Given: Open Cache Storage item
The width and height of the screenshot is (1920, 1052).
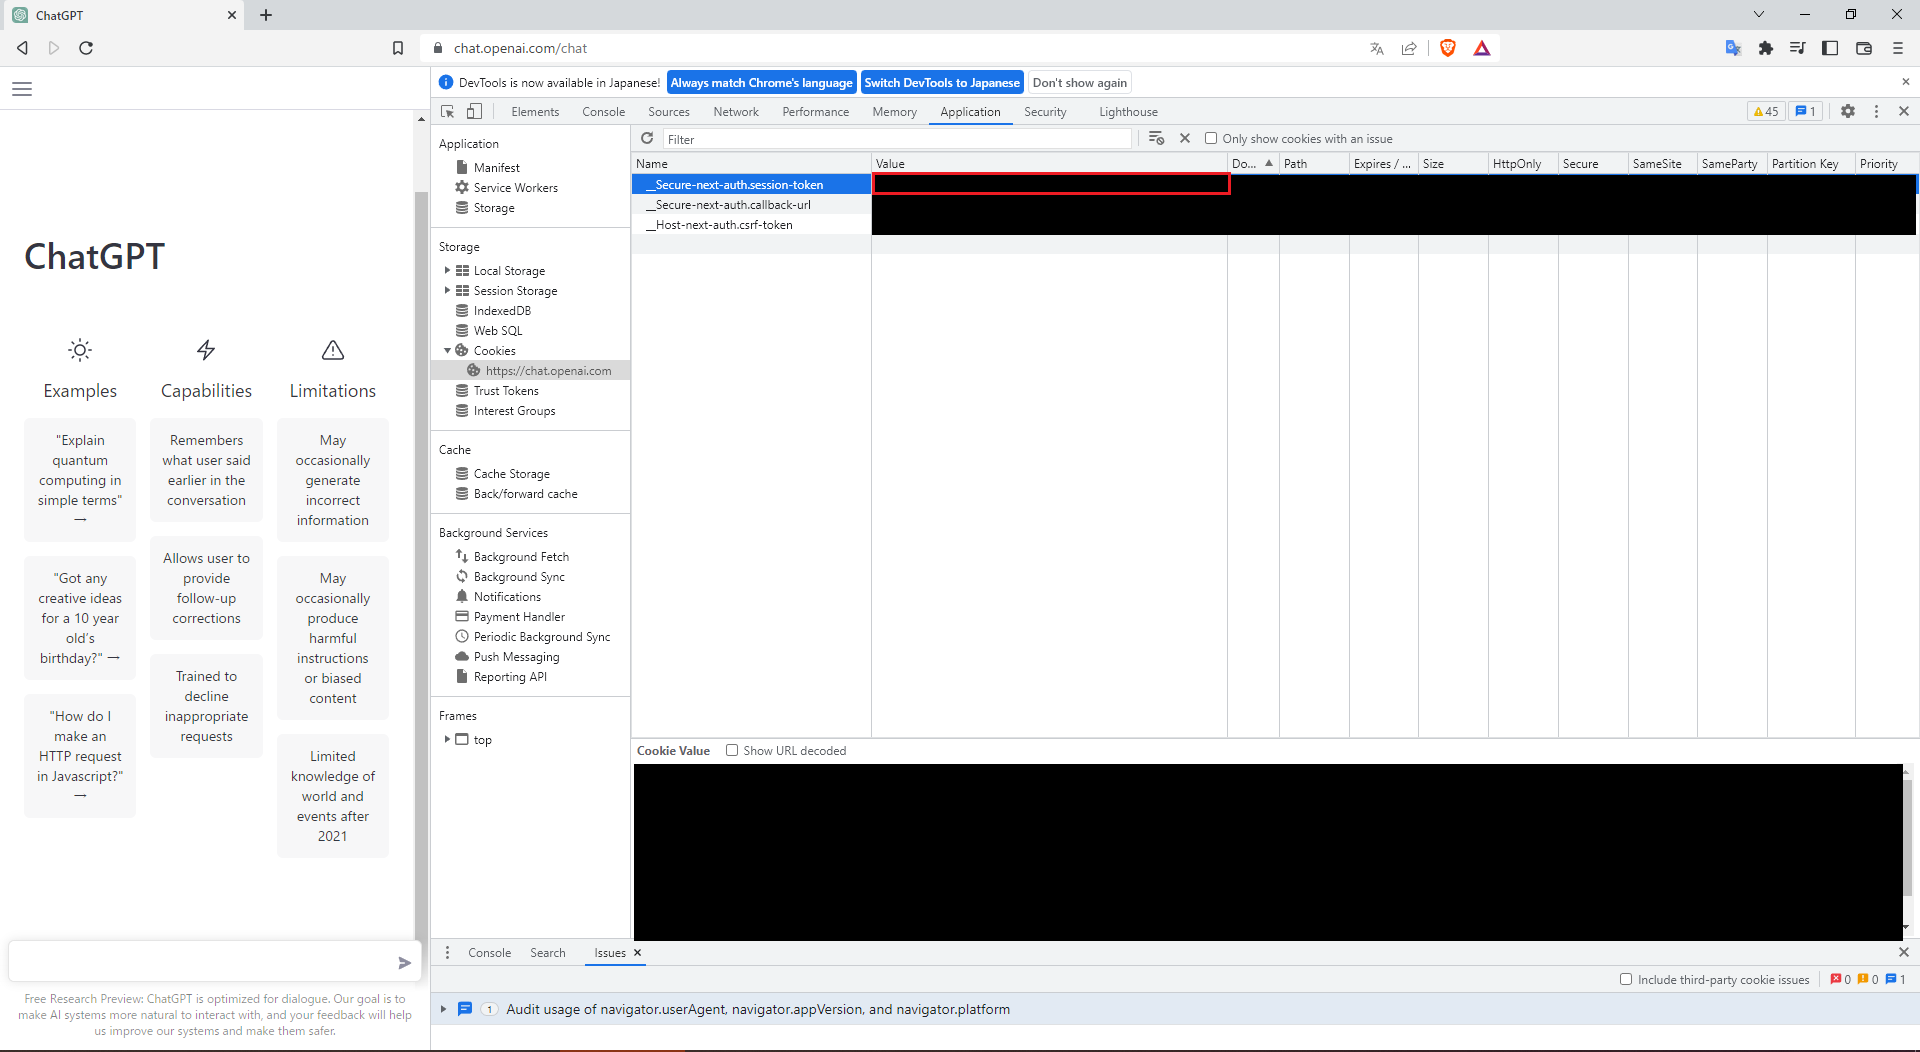Looking at the screenshot, I should 511,473.
